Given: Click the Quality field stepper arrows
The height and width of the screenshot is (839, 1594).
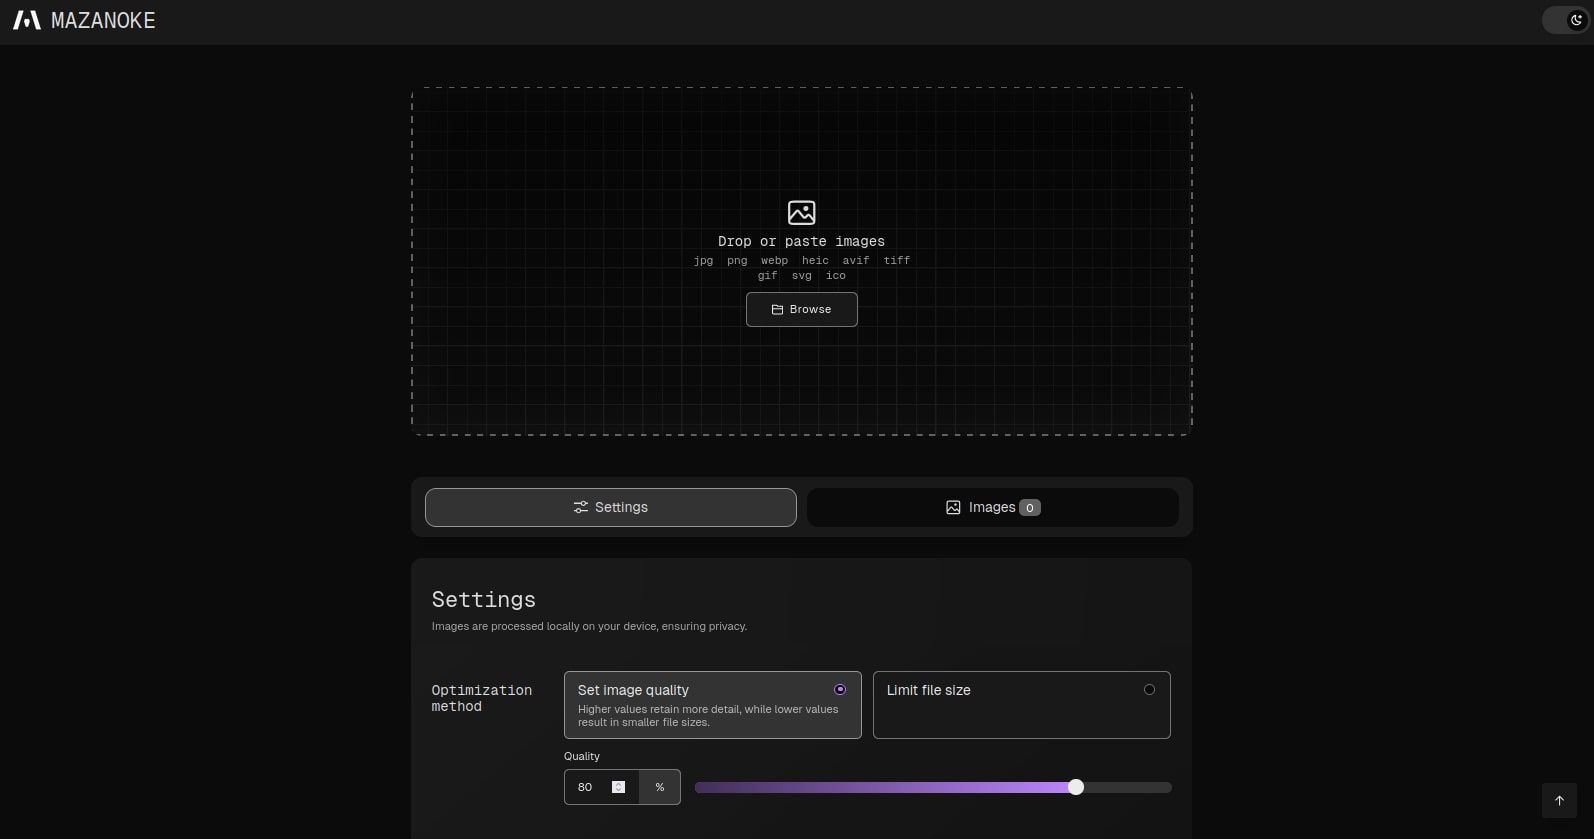Looking at the screenshot, I should (618, 787).
